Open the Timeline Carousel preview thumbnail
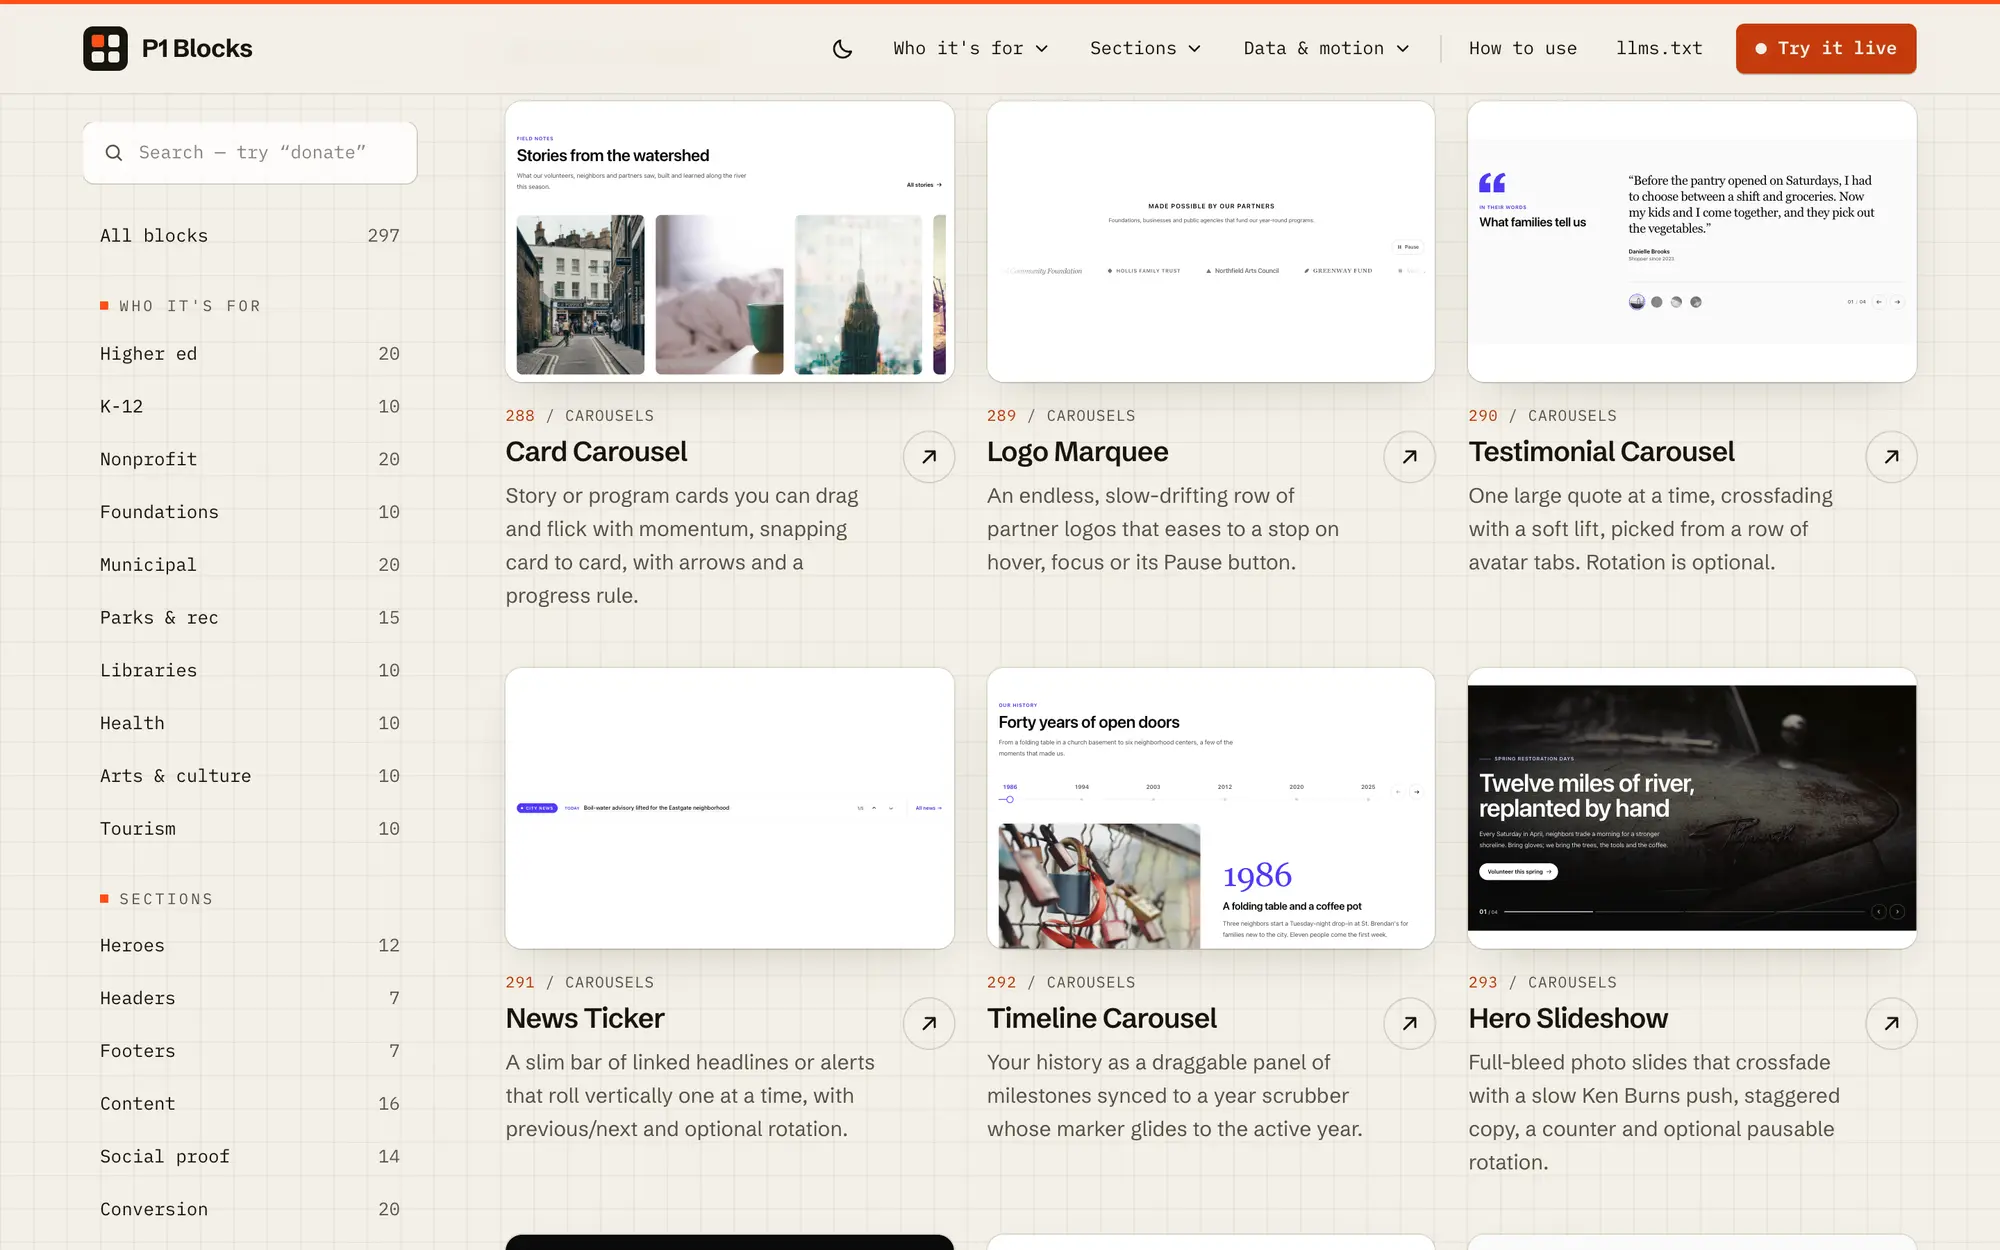 (1211, 808)
